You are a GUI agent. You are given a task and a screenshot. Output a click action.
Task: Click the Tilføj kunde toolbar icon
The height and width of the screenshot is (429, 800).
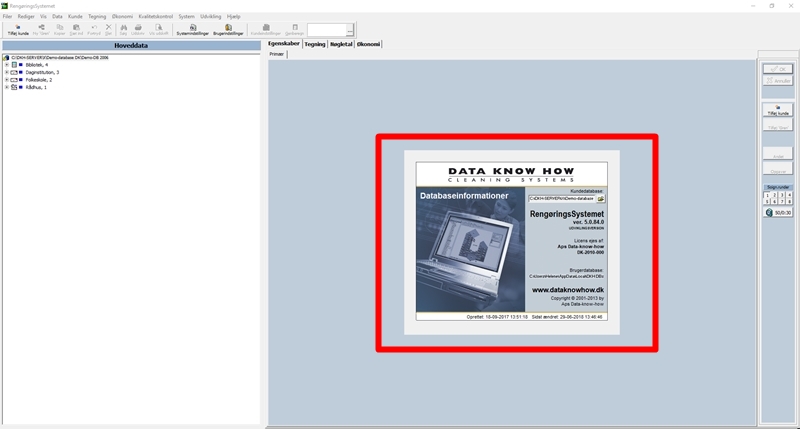(x=18, y=30)
